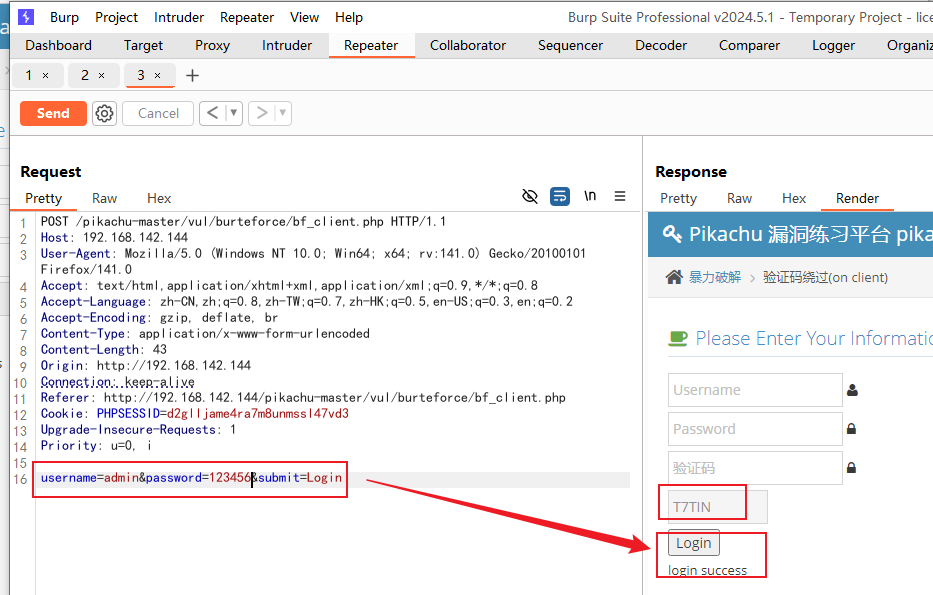Open the Burp menu
933x595 pixels.
coord(64,17)
